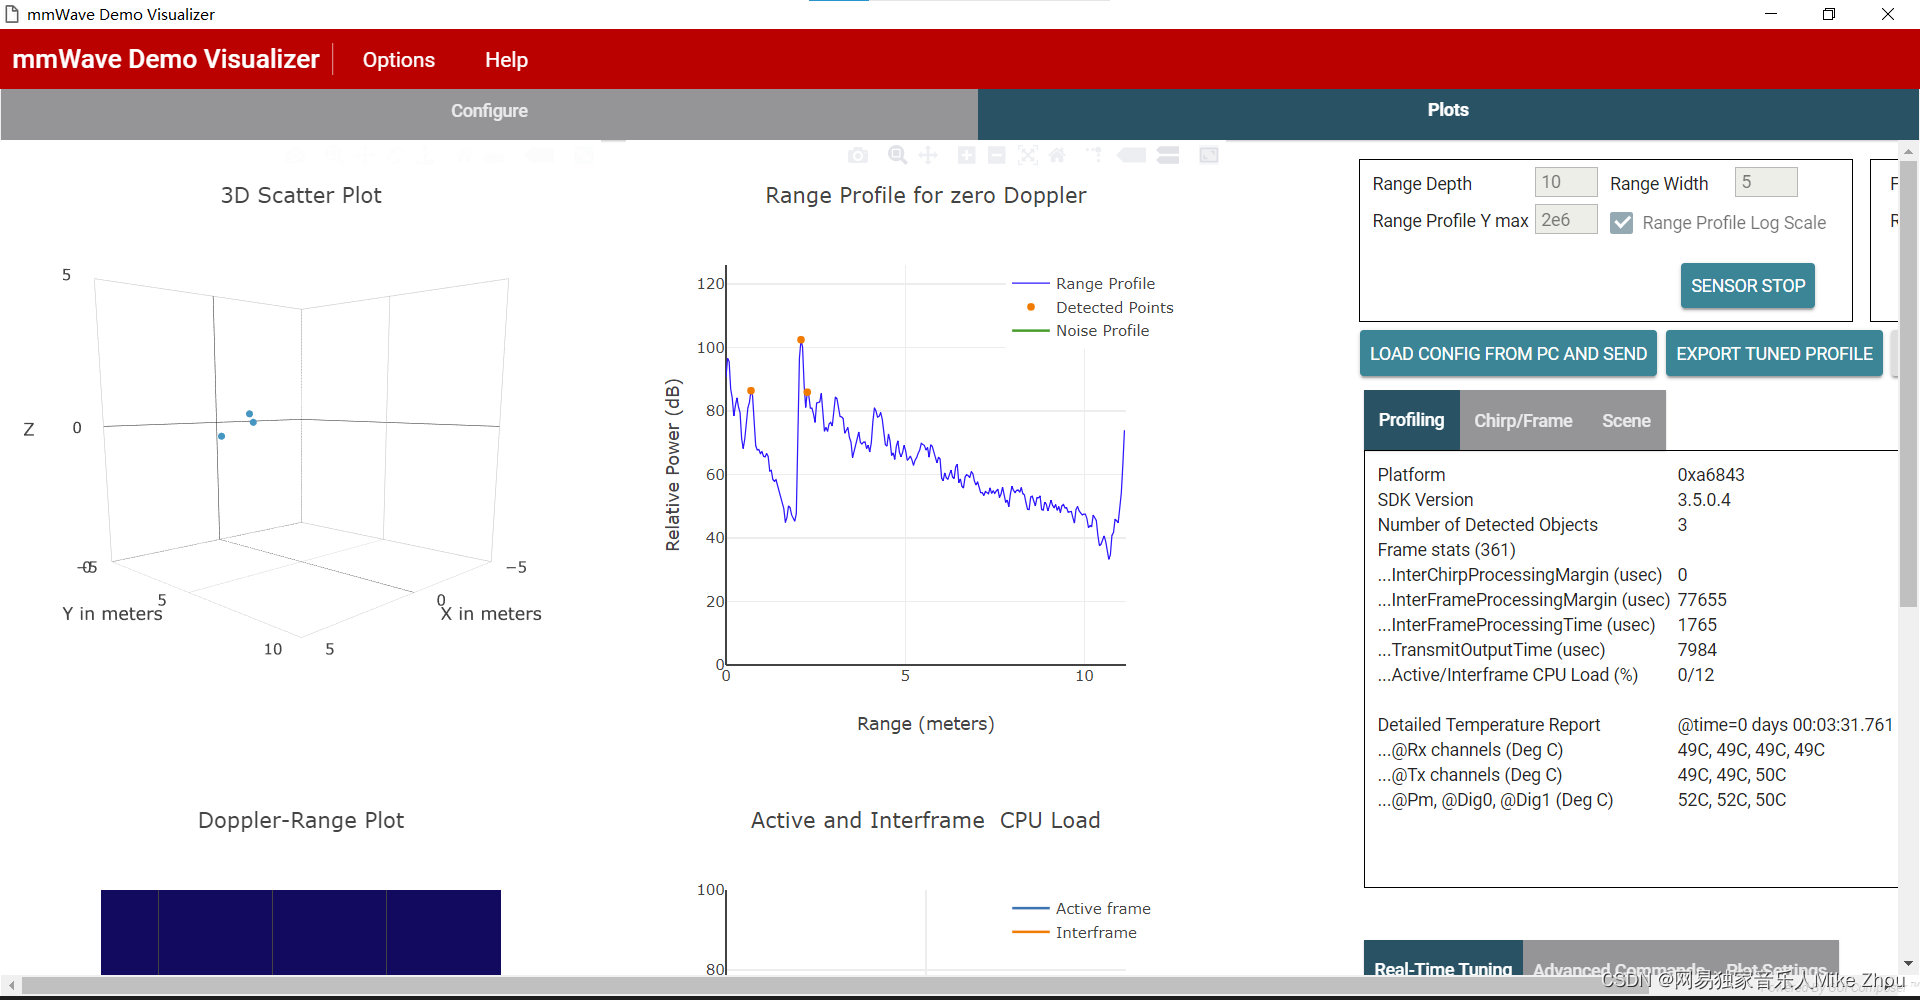
Task: Click the Zoom in plus icon
Action: (967, 155)
